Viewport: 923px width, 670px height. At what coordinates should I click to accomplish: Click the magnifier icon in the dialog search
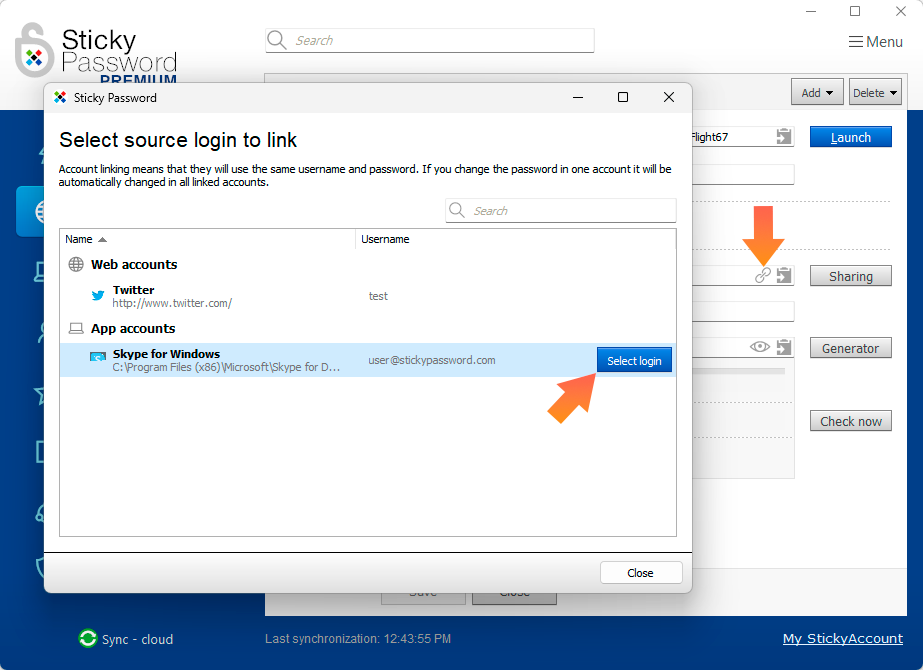pos(457,210)
